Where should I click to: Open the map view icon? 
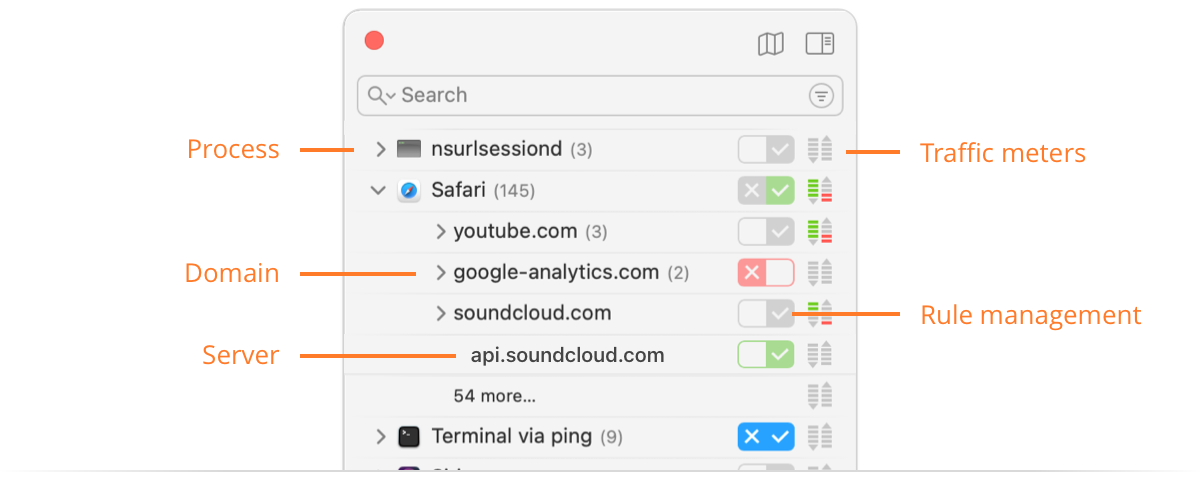[770, 44]
